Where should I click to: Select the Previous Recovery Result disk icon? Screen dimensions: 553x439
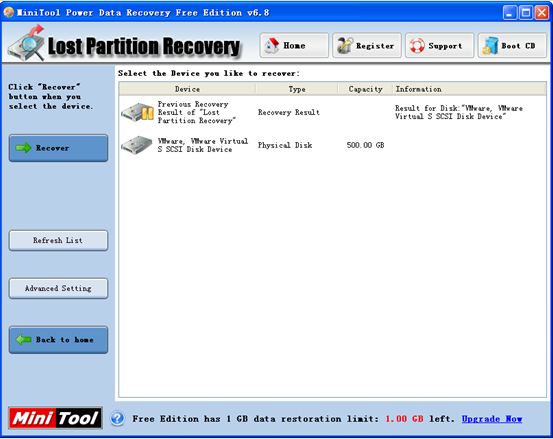138,113
